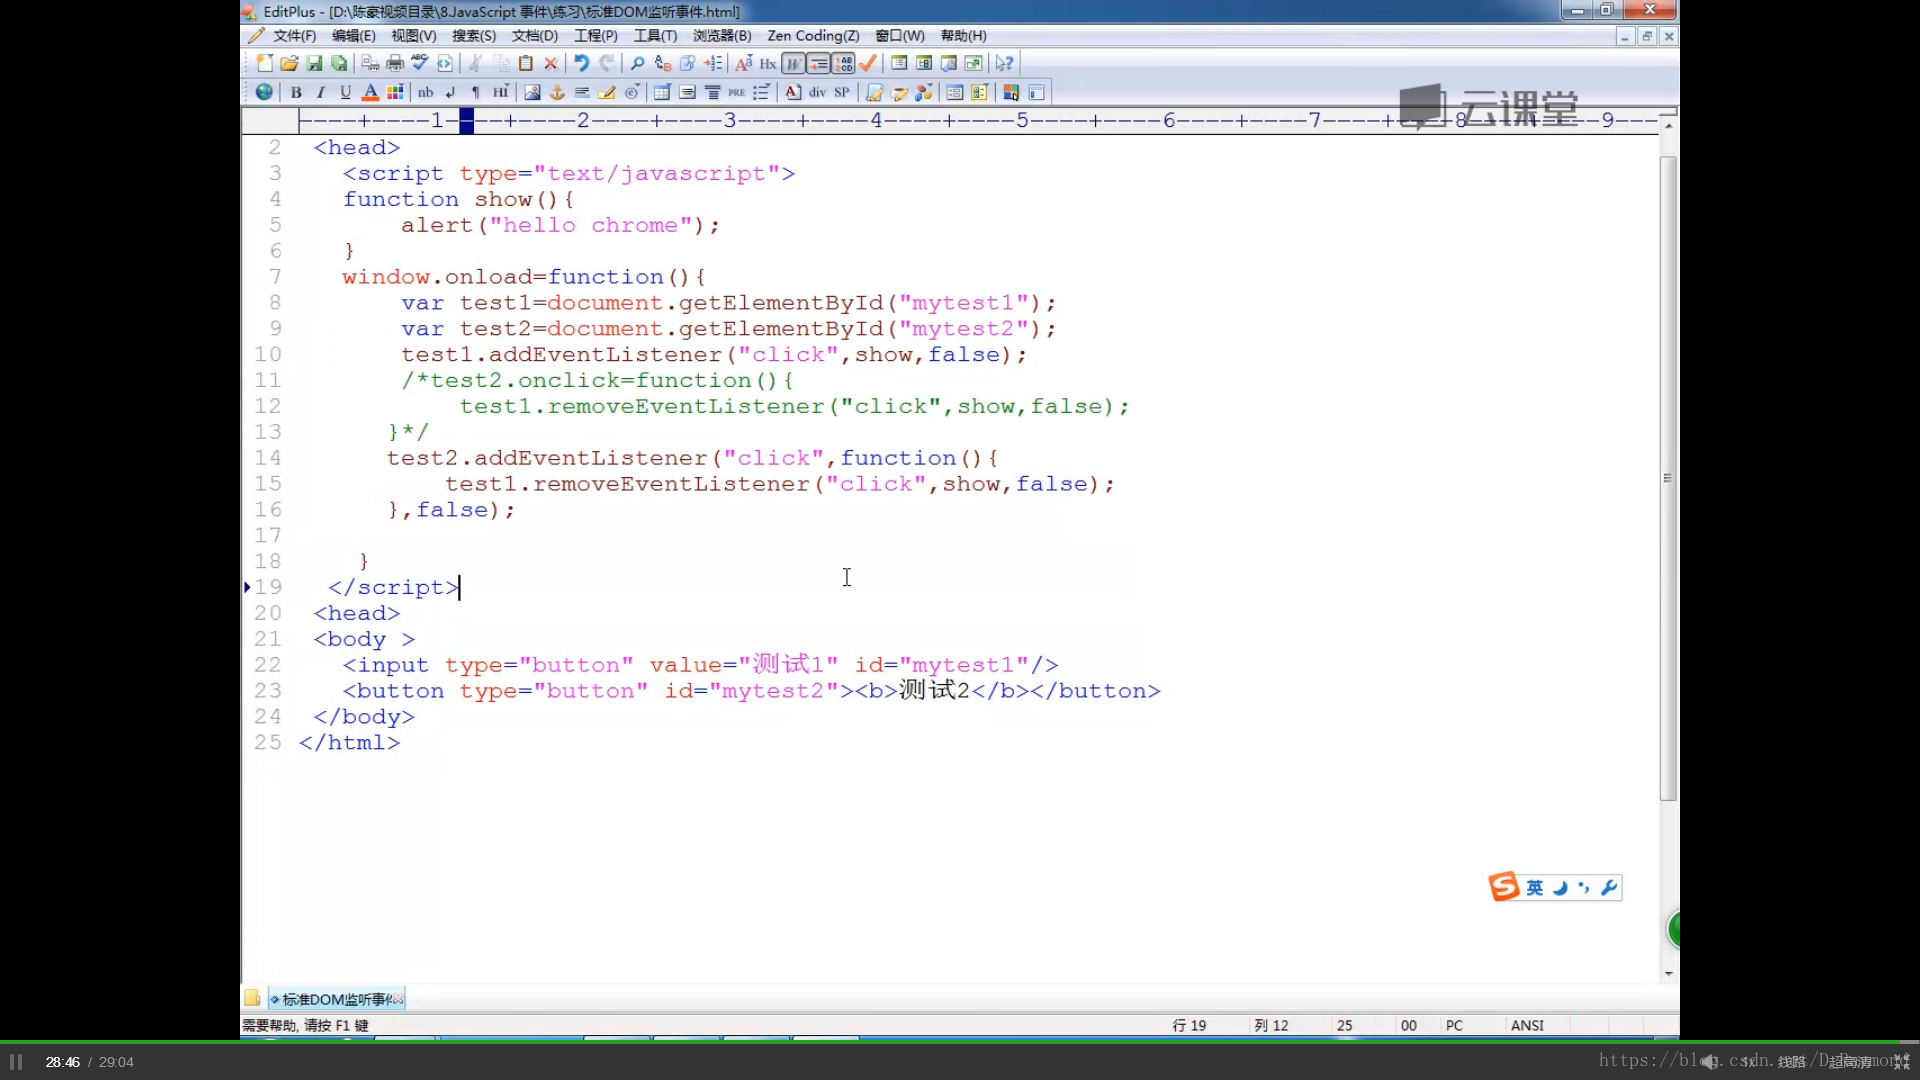
Task: Apply italic with the I icon
Action: 320,92
